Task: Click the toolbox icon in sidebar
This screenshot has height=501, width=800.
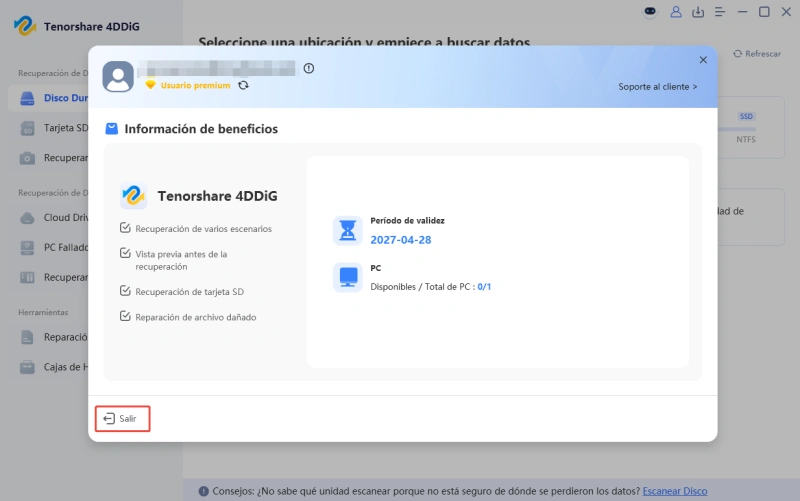Action: point(27,367)
